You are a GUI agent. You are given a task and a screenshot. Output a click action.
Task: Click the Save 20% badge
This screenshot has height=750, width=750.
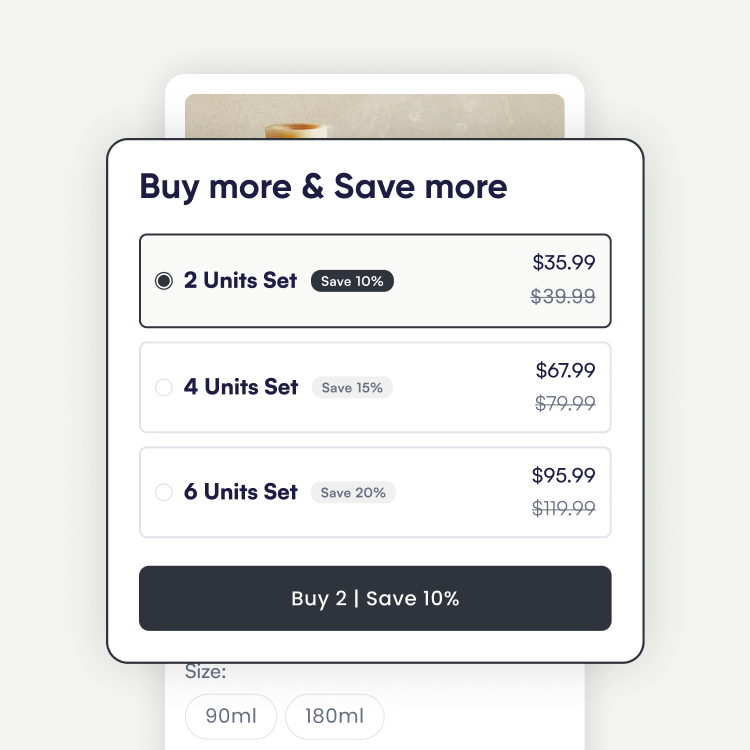353,492
